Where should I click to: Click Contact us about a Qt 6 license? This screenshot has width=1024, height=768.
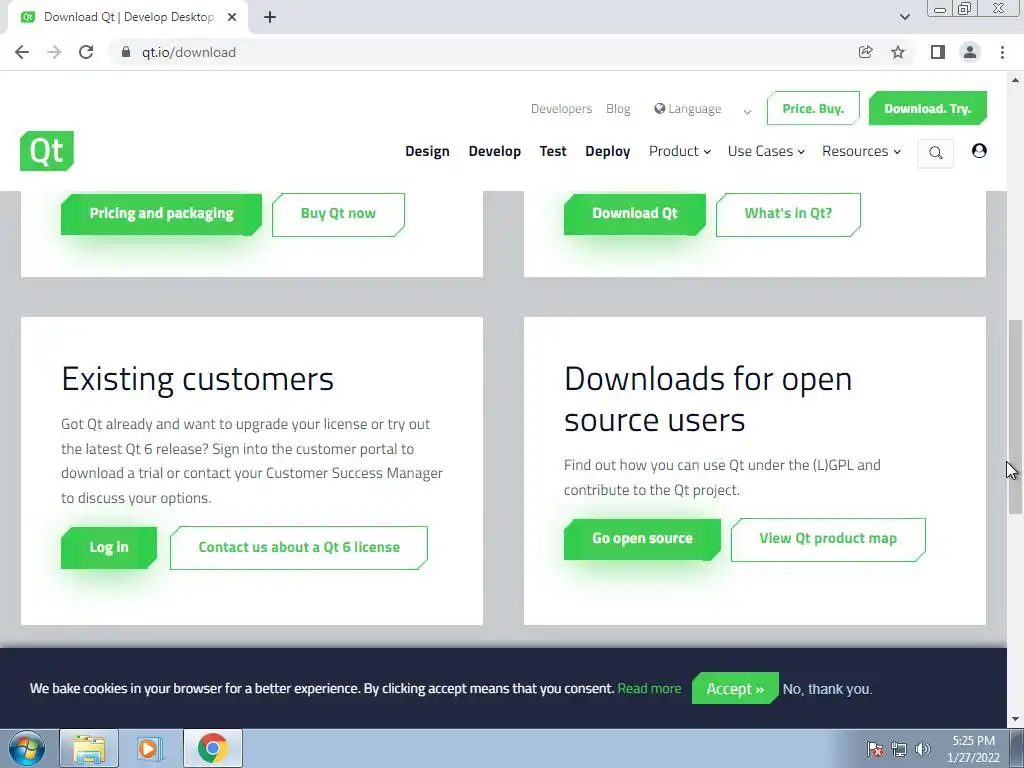coord(299,547)
